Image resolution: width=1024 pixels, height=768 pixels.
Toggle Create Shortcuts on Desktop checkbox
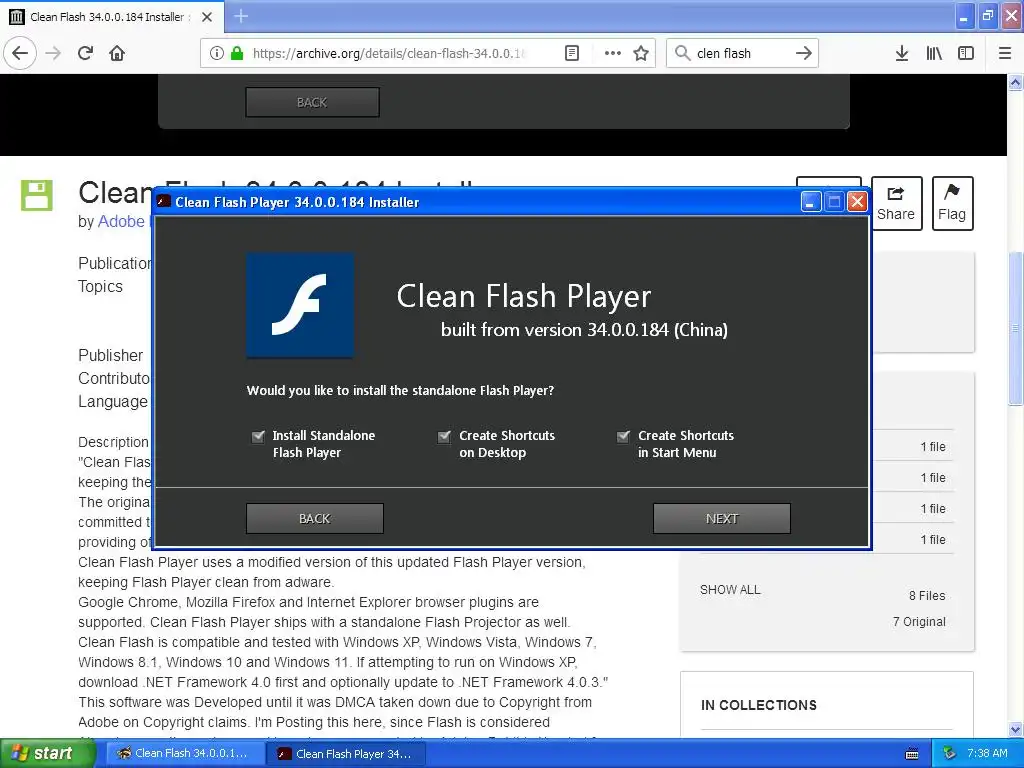click(444, 436)
